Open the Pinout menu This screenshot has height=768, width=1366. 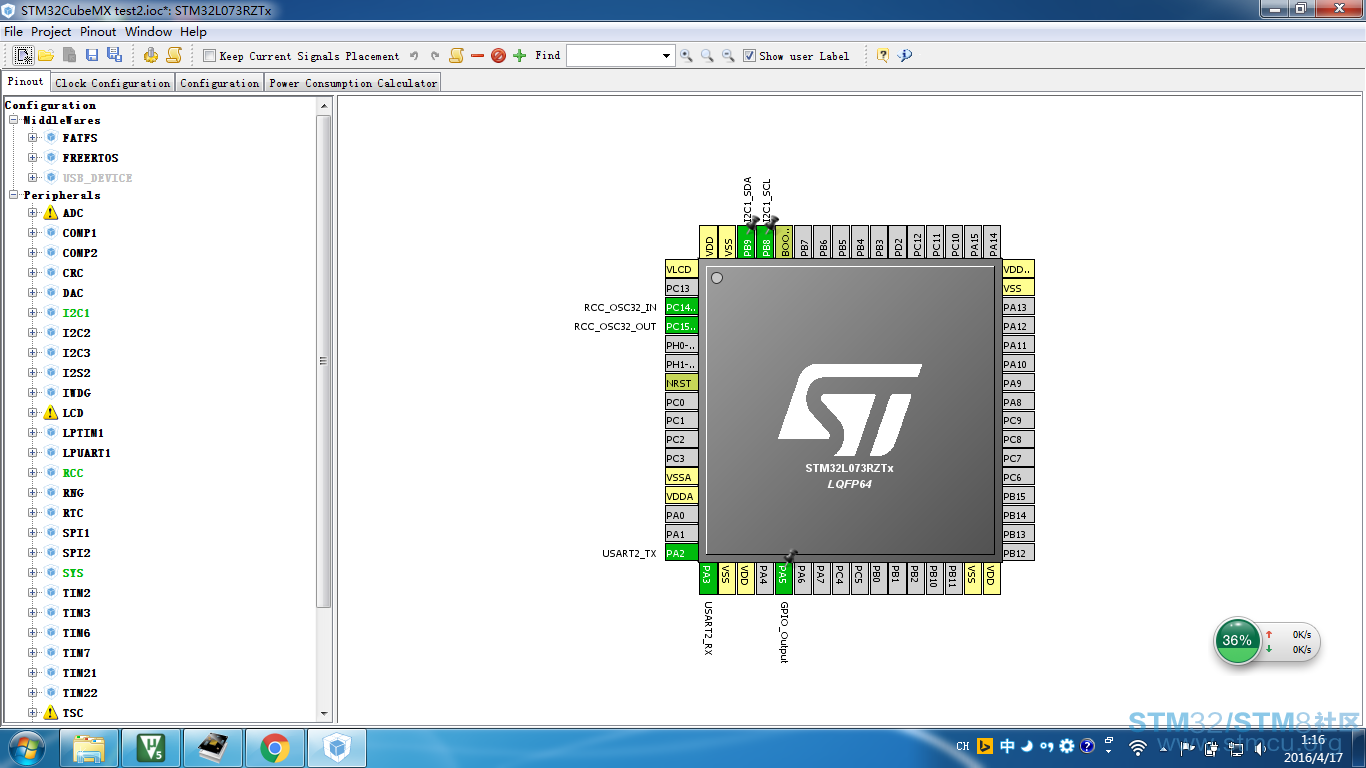tap(98, 32)
